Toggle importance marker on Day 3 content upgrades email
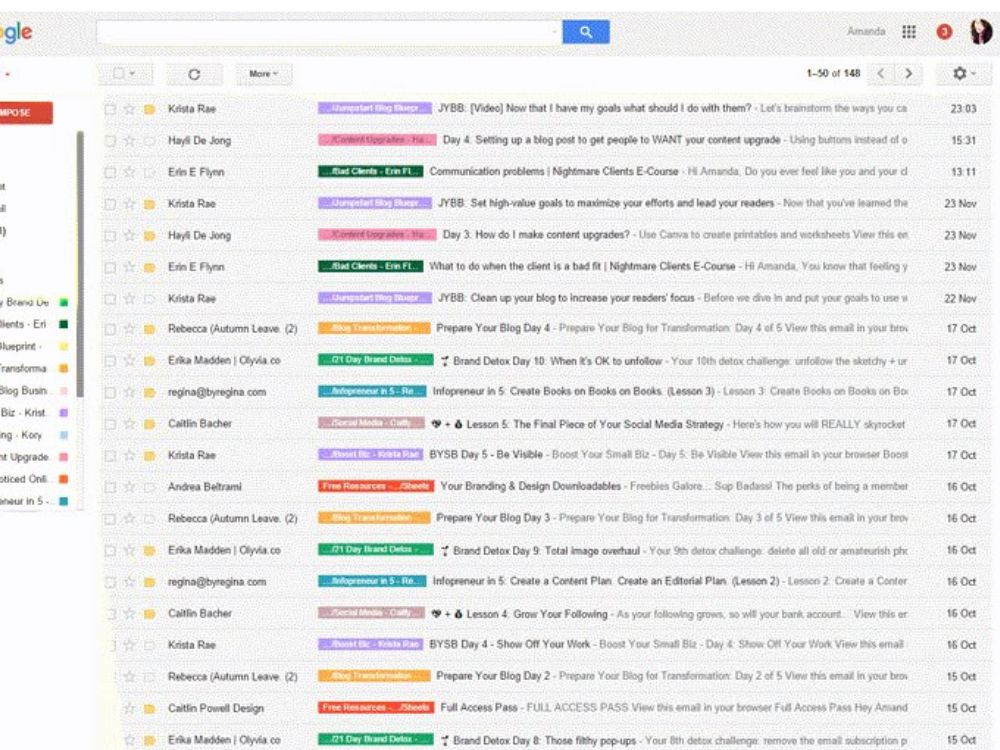The height and width of the screenshot is (750, 1000). [x=150, y=235]
